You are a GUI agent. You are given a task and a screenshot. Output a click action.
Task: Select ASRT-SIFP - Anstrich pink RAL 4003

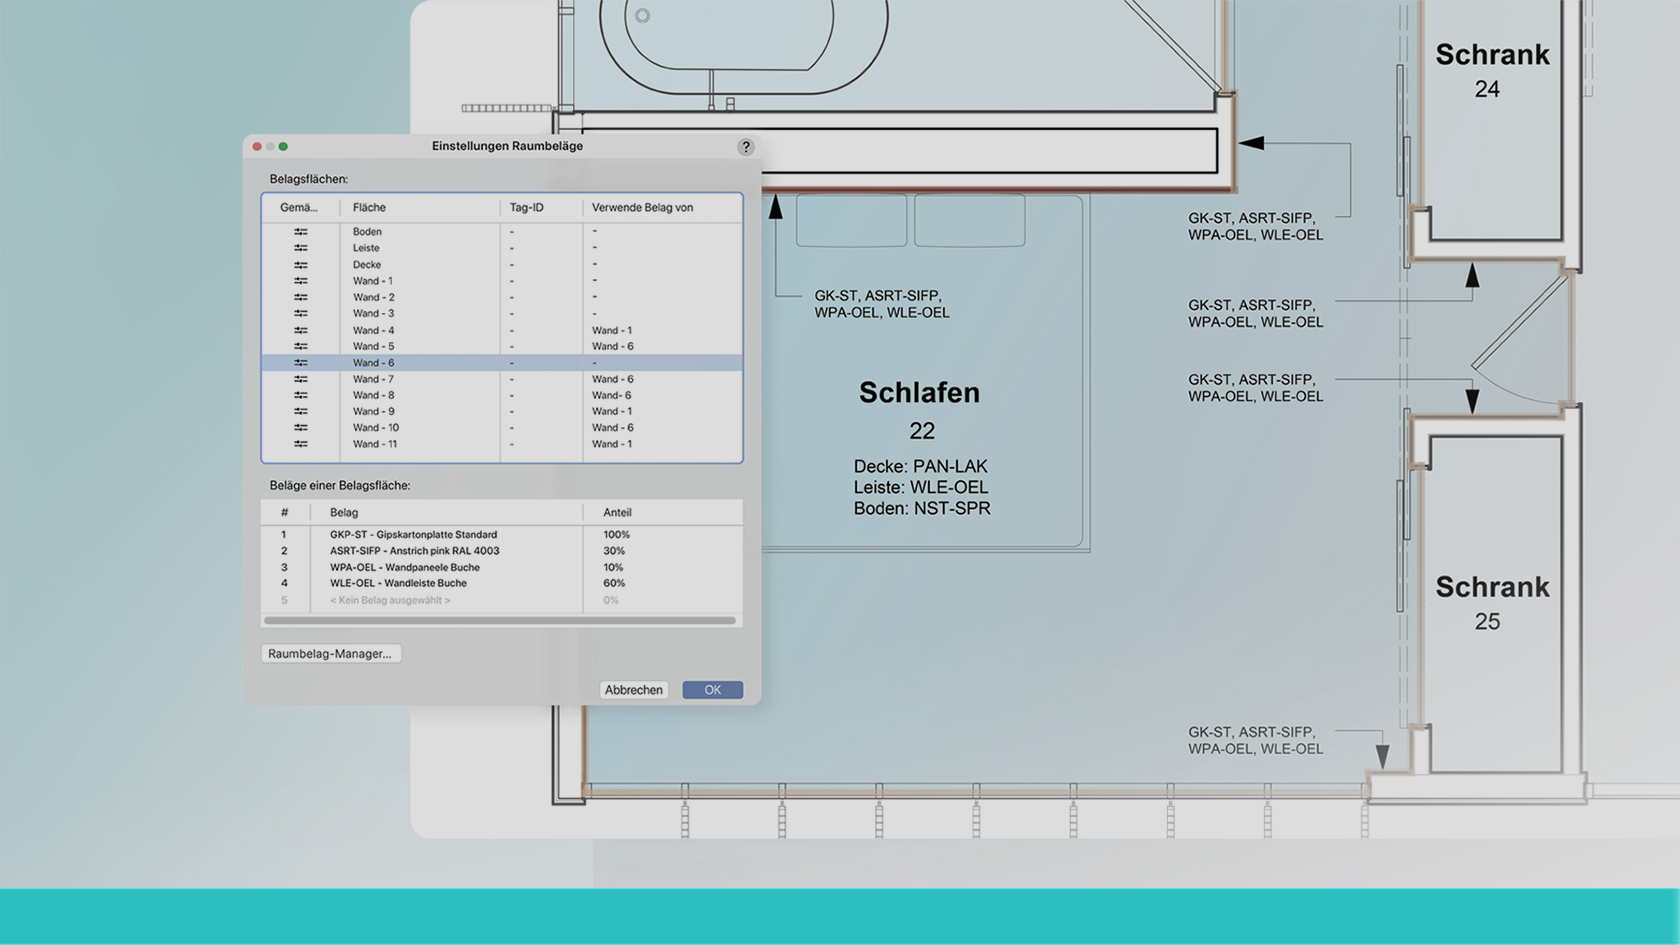pos(414,551)
